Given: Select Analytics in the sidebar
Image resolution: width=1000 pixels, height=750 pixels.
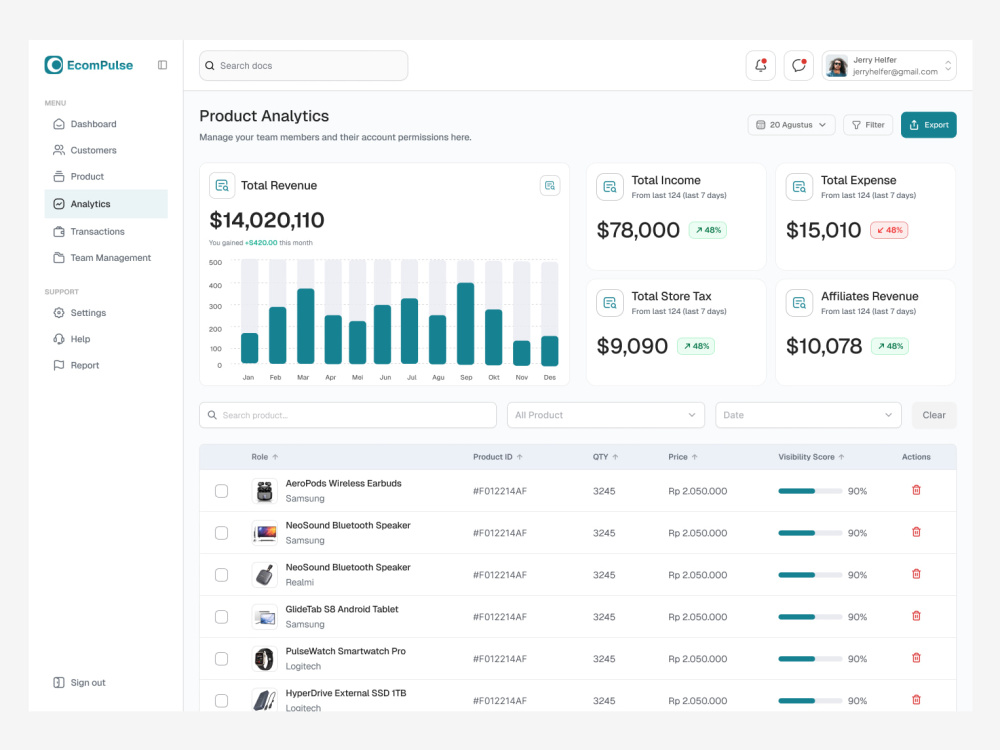Looking at the screenshot, I should coord(106,204).
